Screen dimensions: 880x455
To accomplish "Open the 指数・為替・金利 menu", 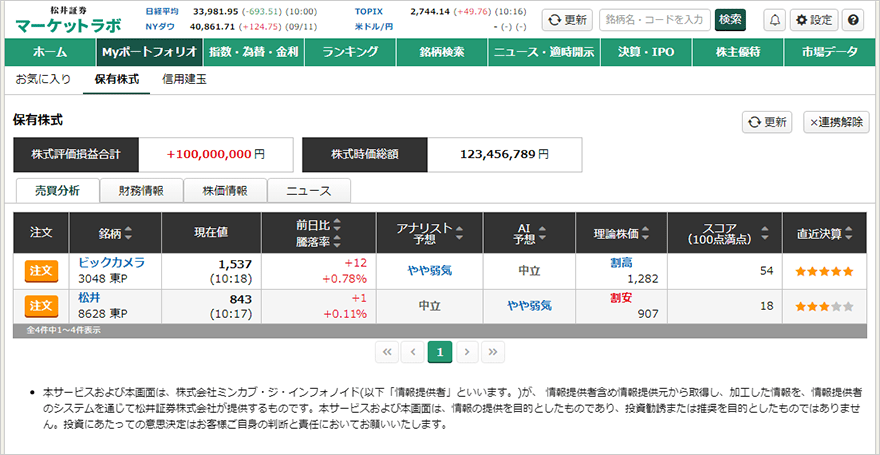I will [x=256, y=52].
